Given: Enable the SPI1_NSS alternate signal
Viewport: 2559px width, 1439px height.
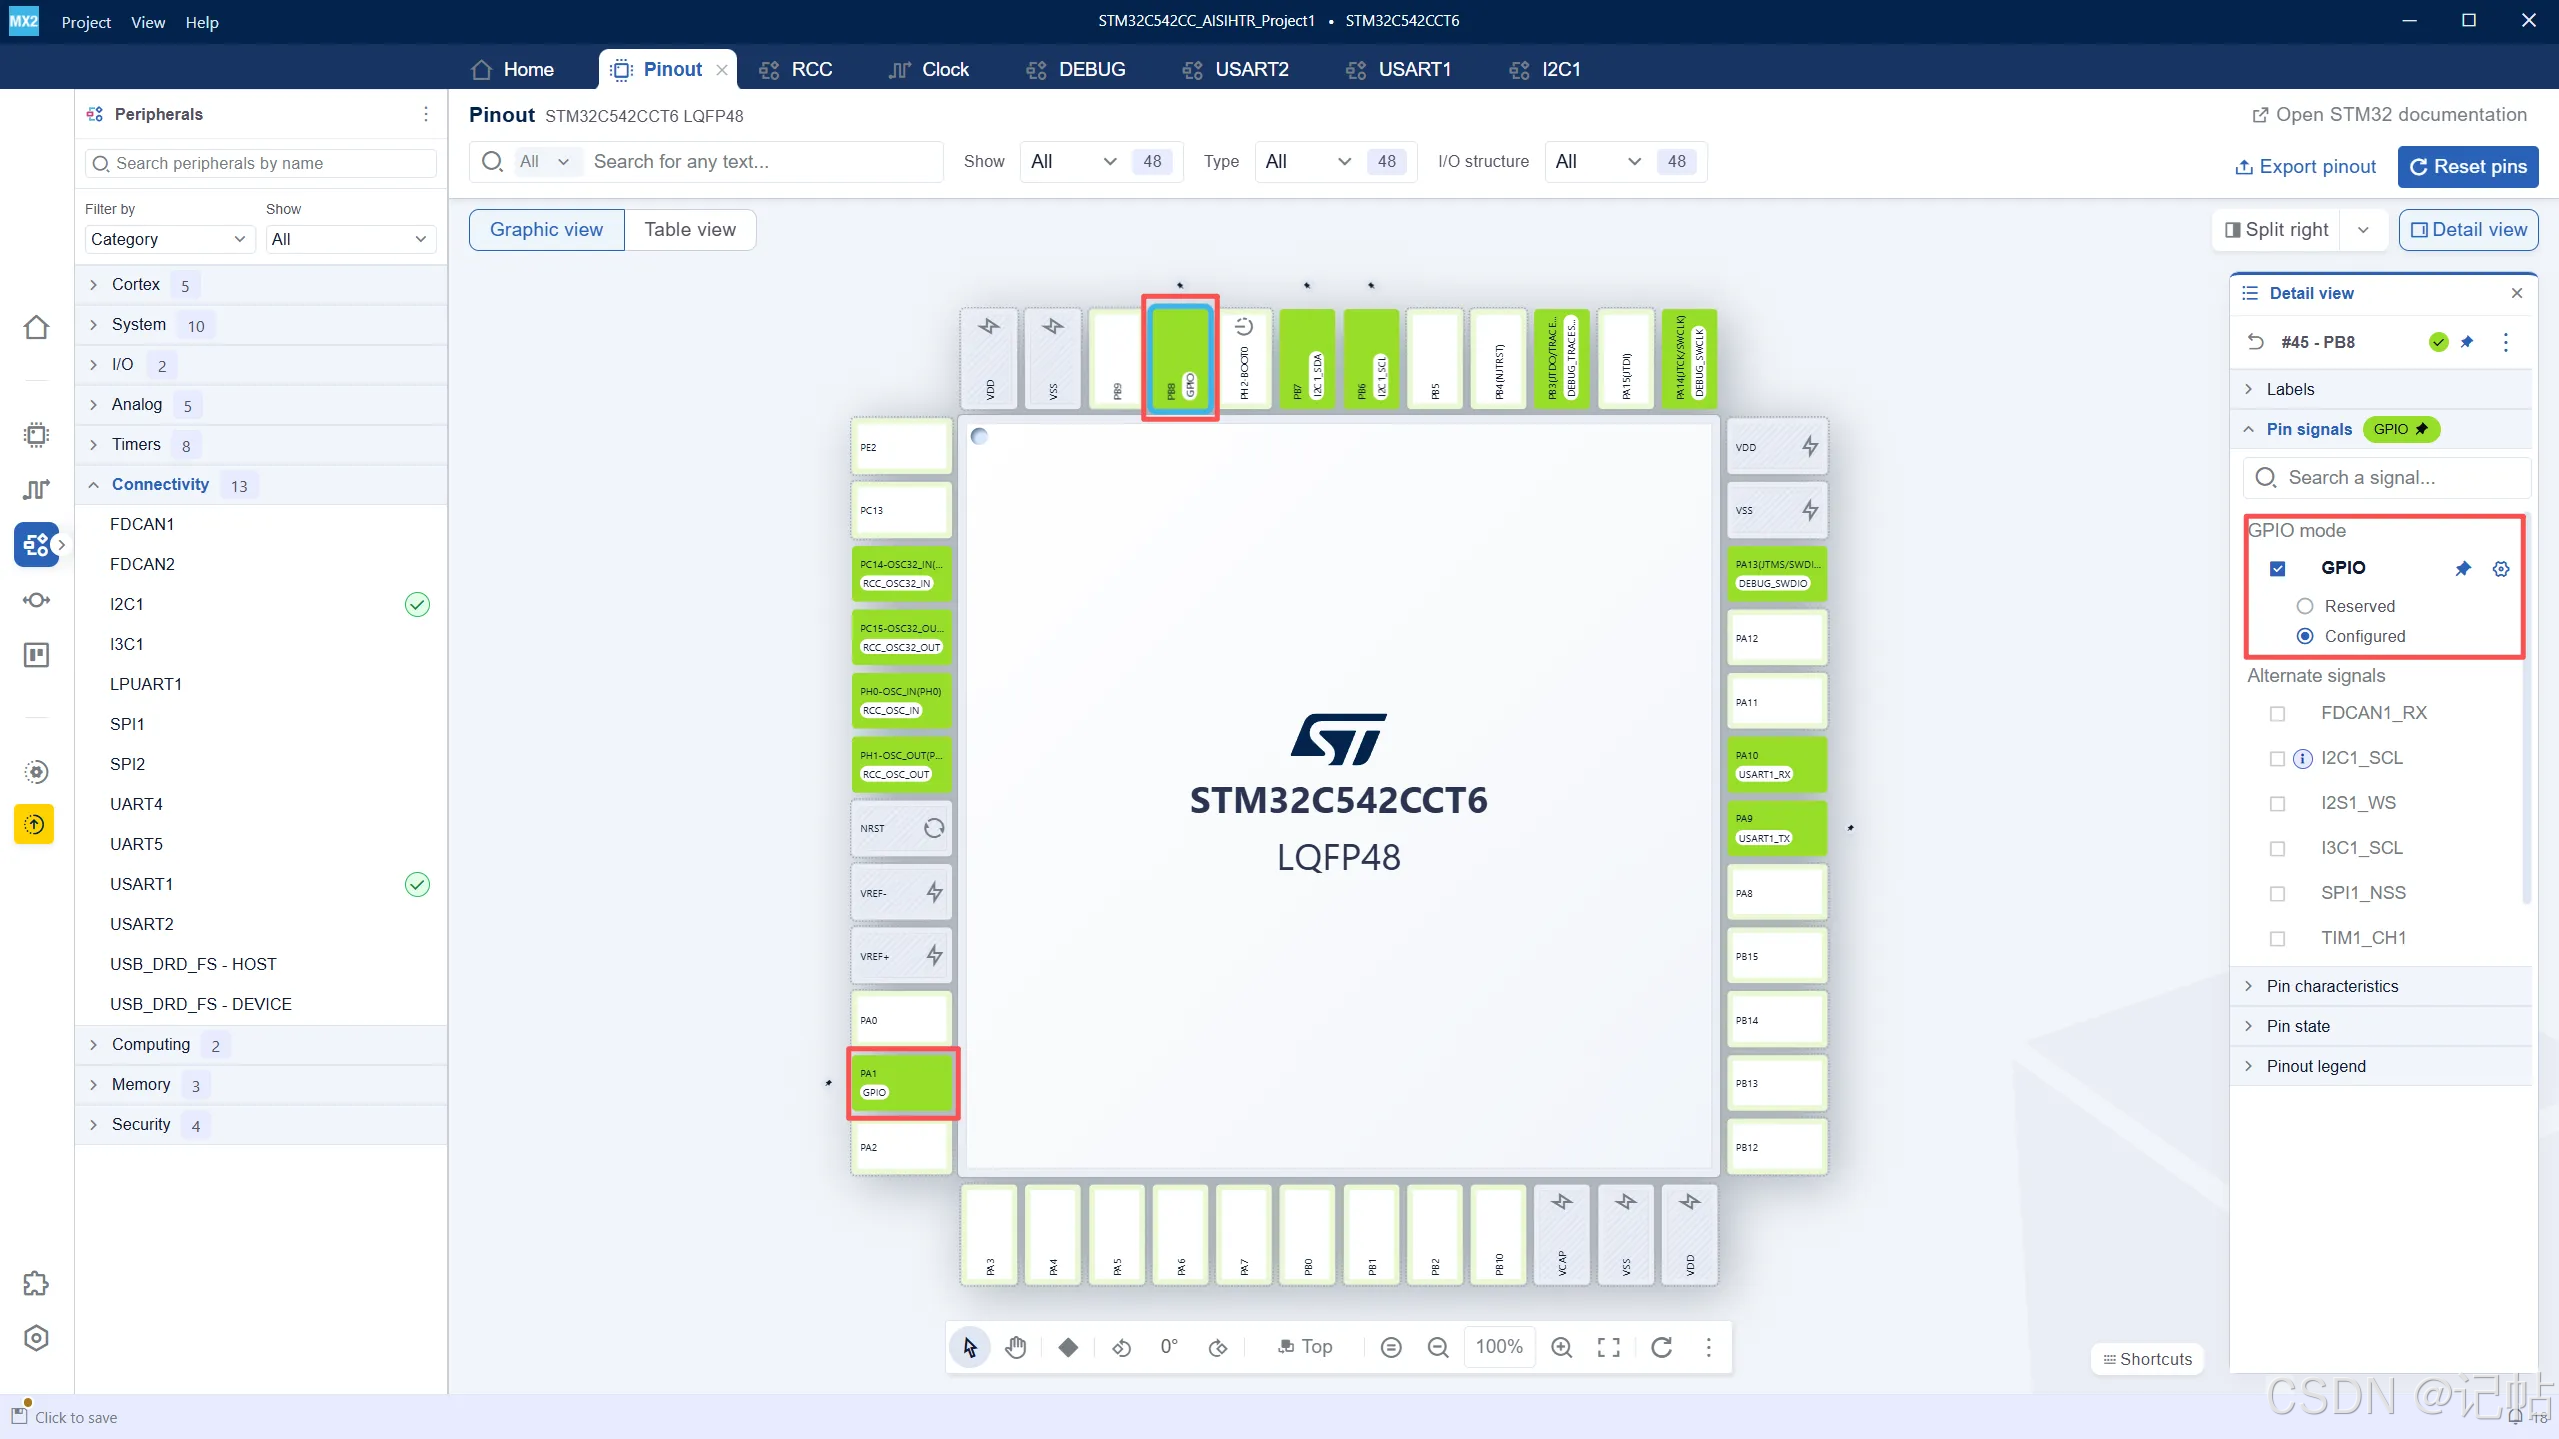Looking at the screenshot, I should pyautogui.click(x=2278, y=893).
